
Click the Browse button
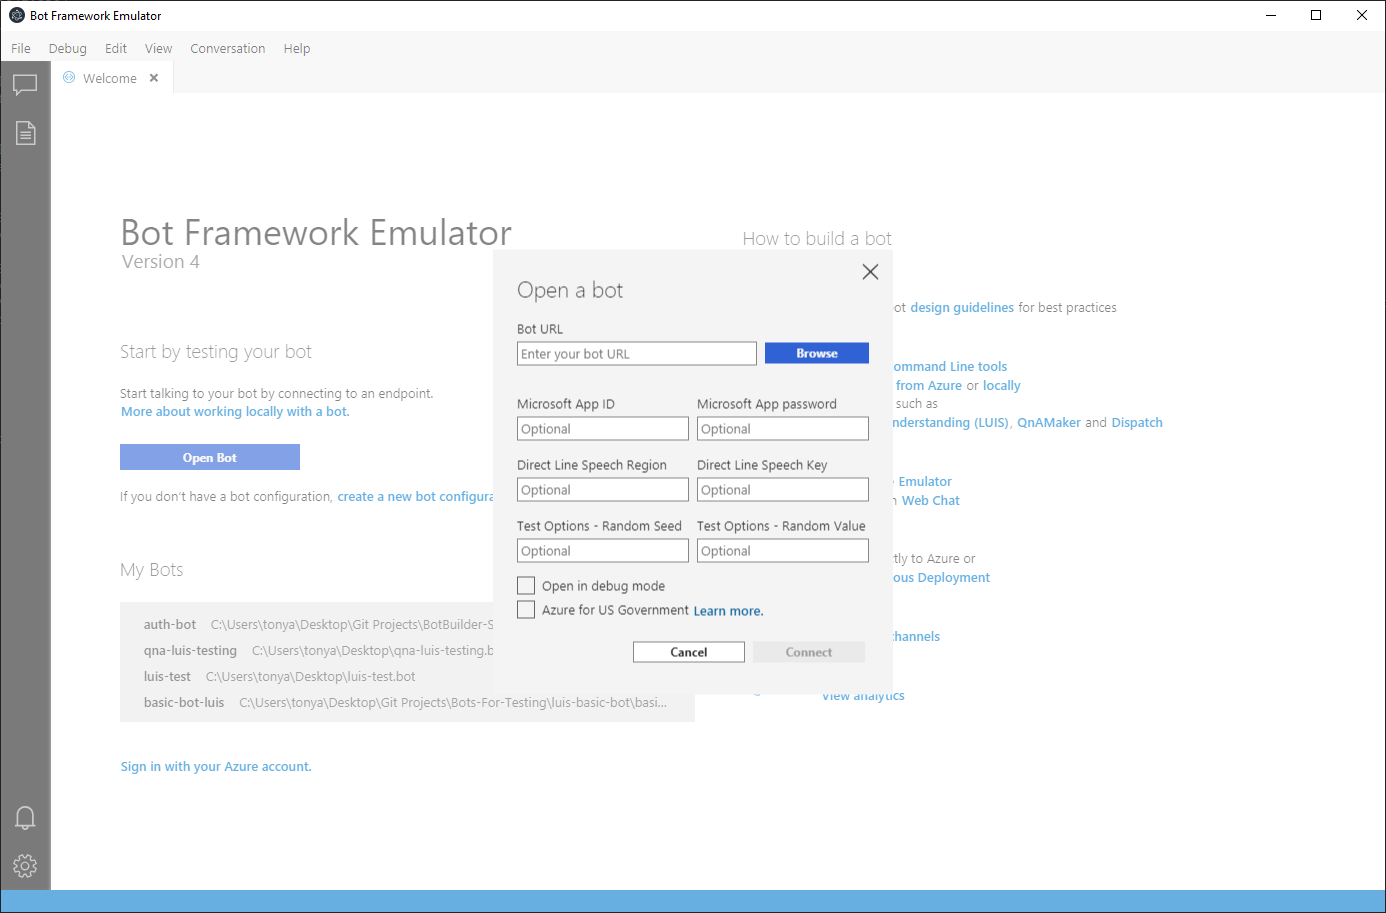pyautogui.click(x=817, y=353)
